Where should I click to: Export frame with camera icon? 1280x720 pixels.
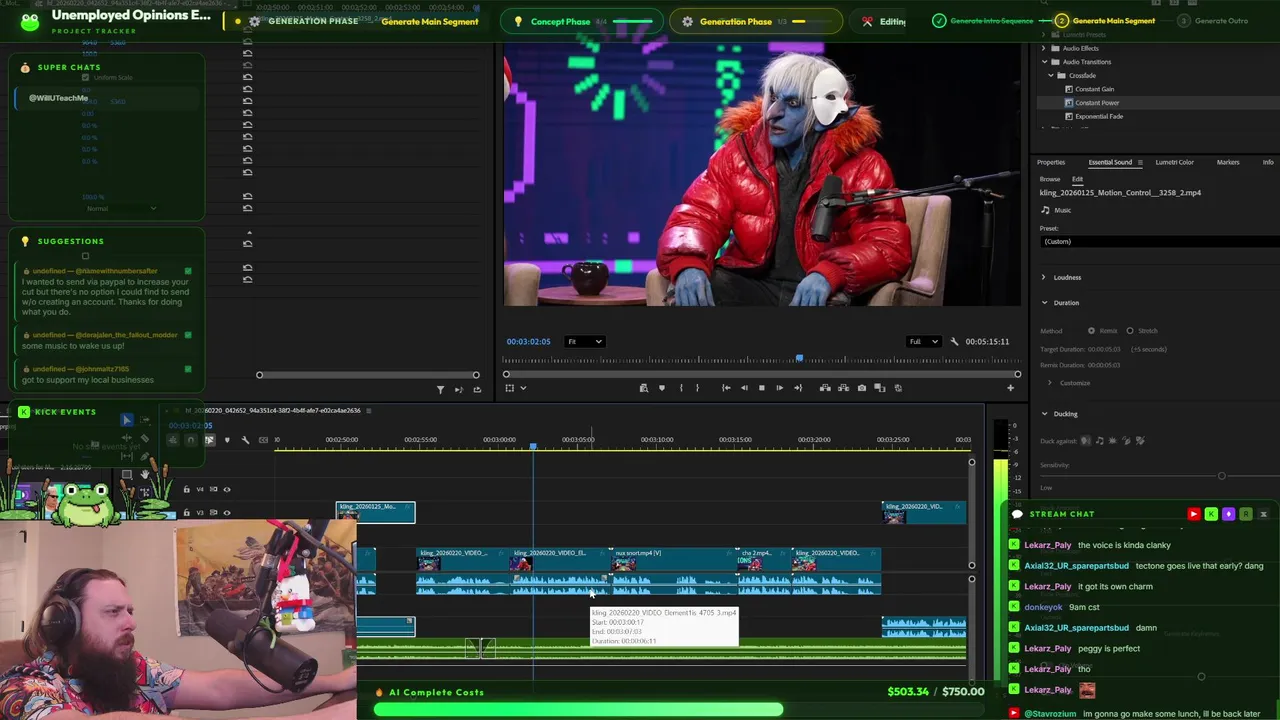click(x=862, y=388)
